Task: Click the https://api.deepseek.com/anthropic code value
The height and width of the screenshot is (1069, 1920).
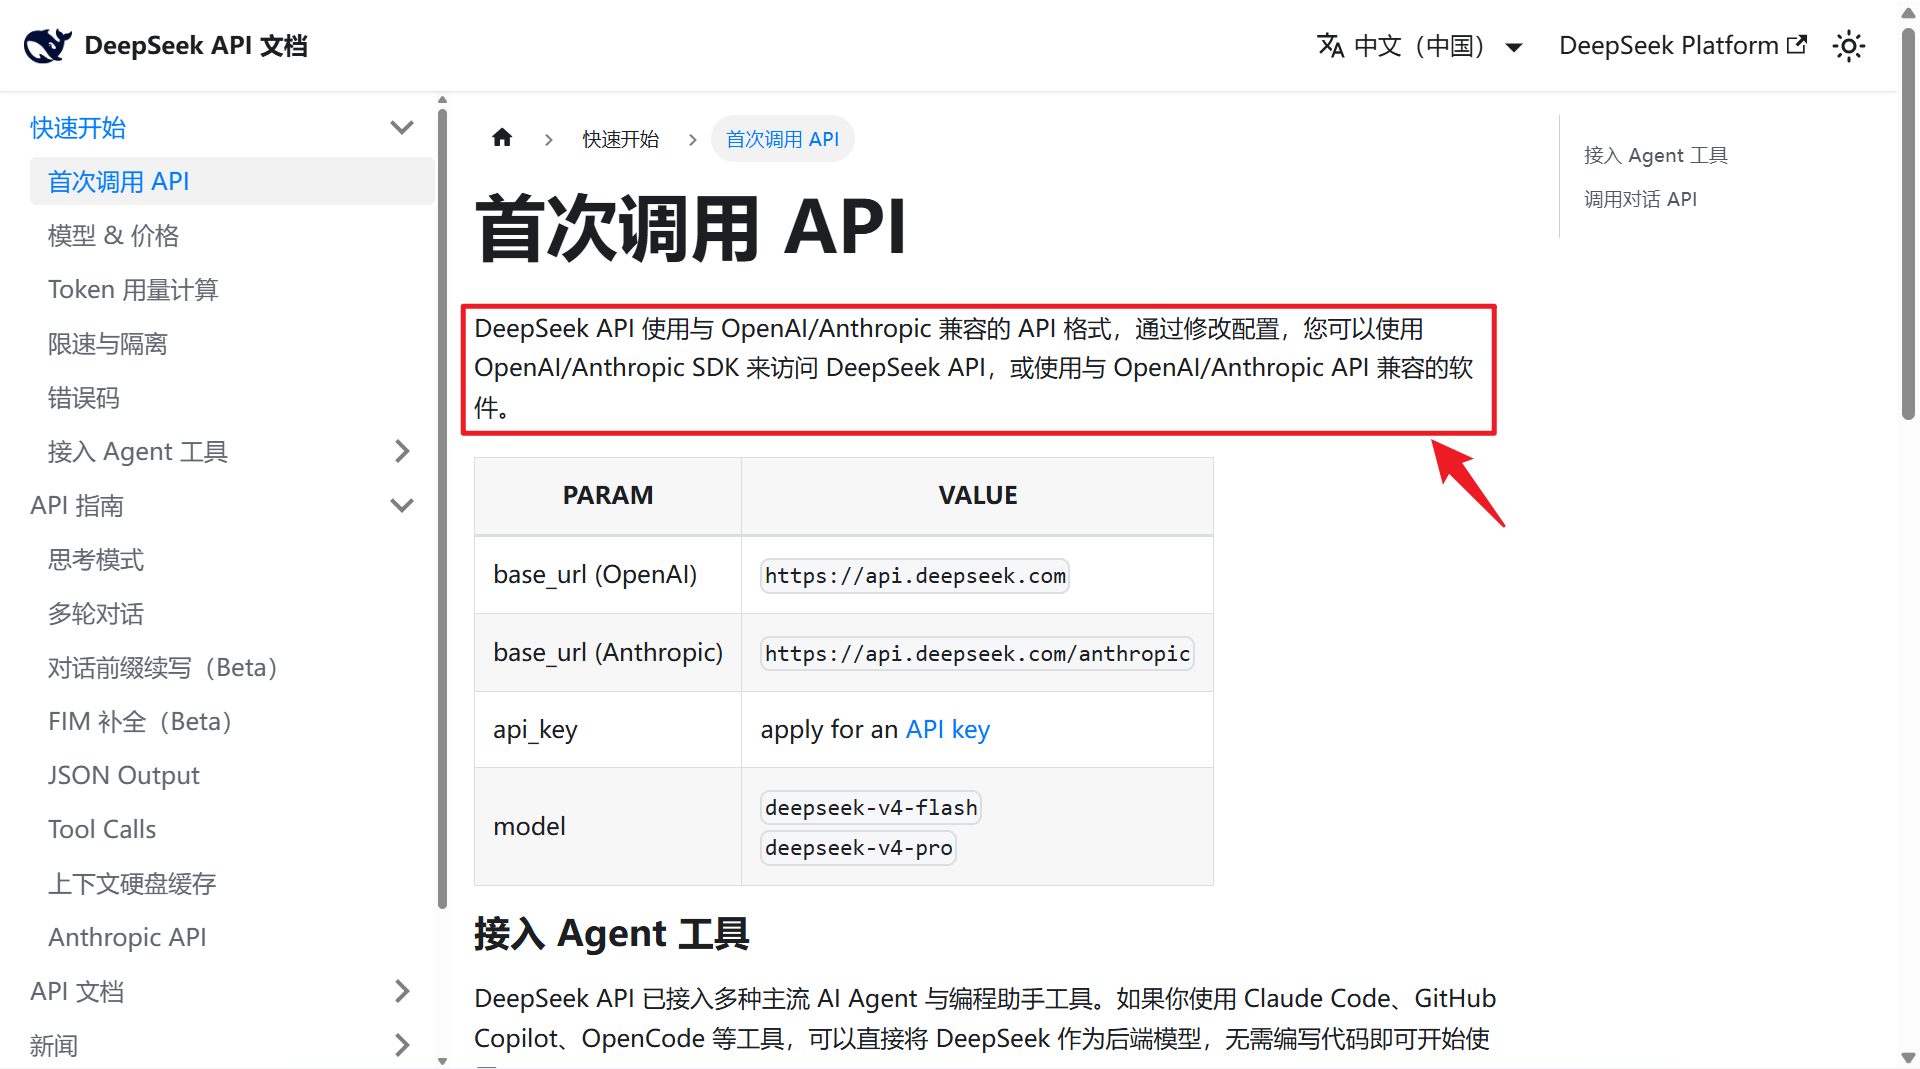Action: point(977,654)
